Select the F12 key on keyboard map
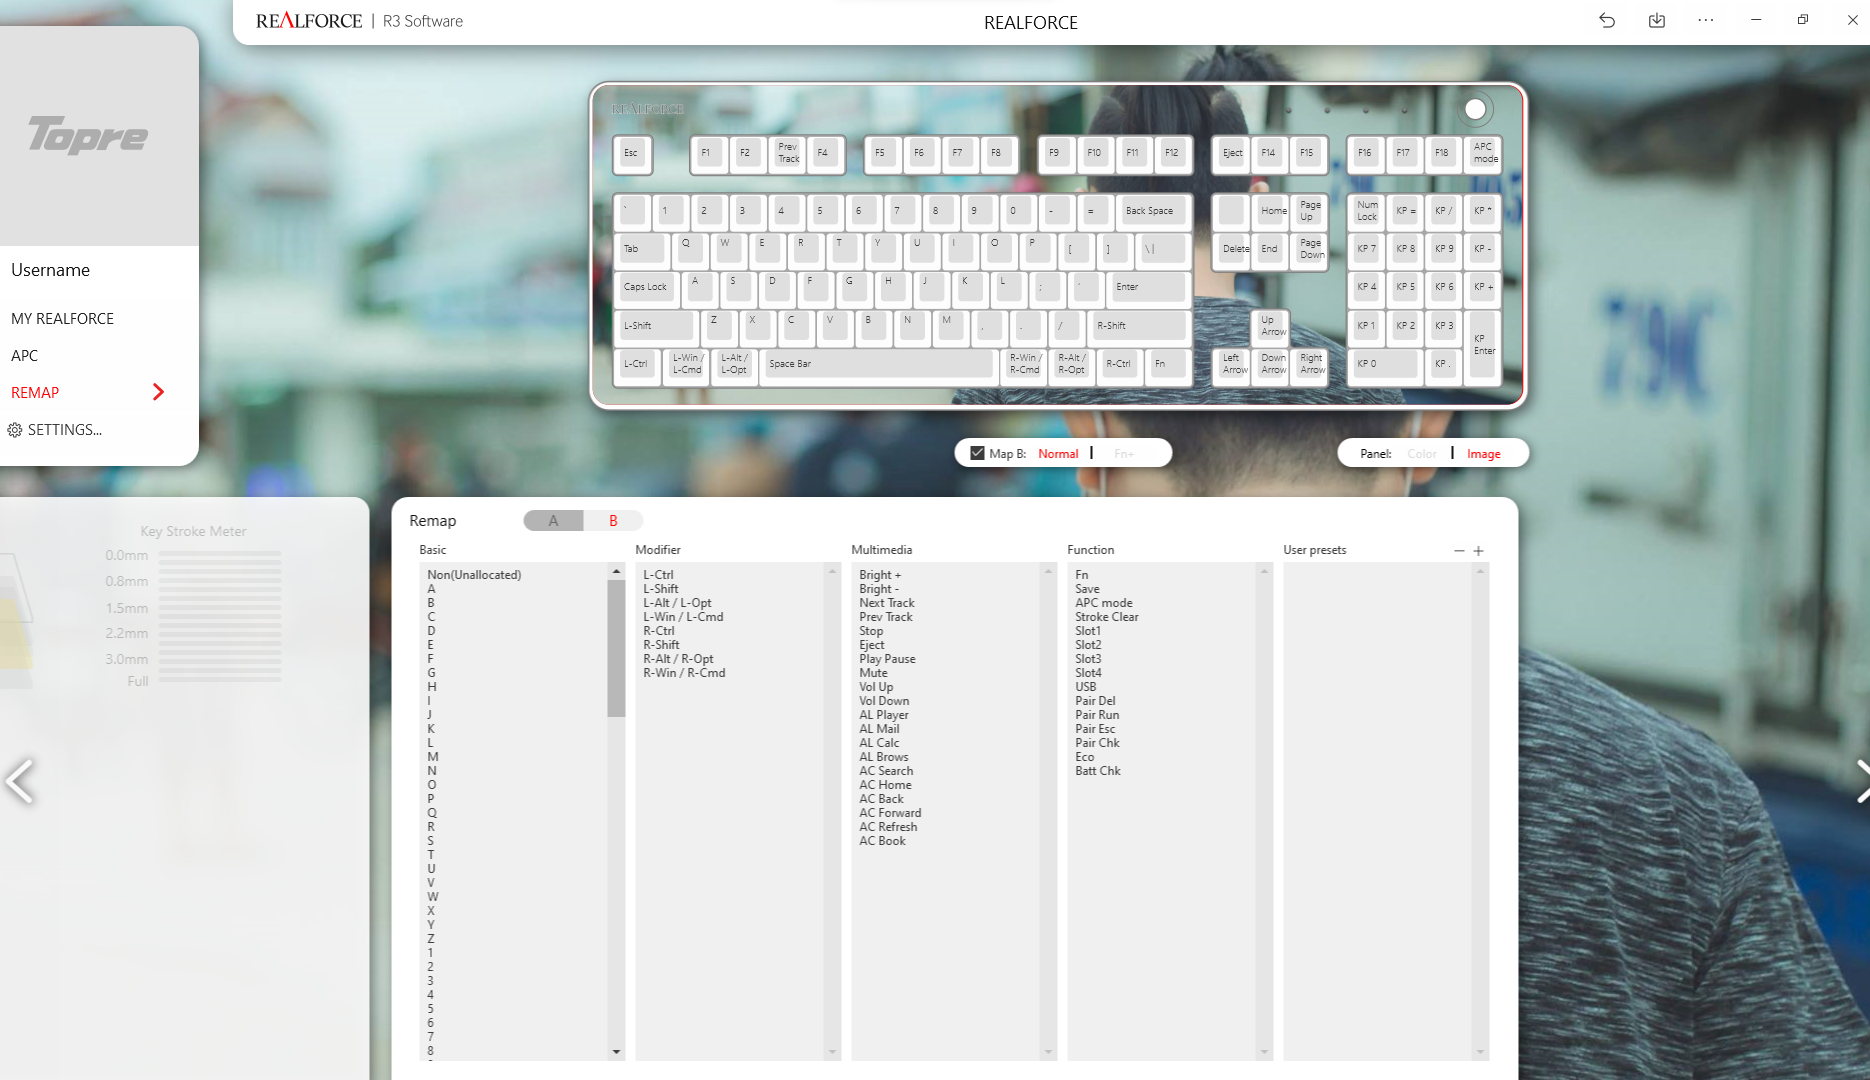The height and width of the screenshot is (1080, 1870). point(1172,154)
